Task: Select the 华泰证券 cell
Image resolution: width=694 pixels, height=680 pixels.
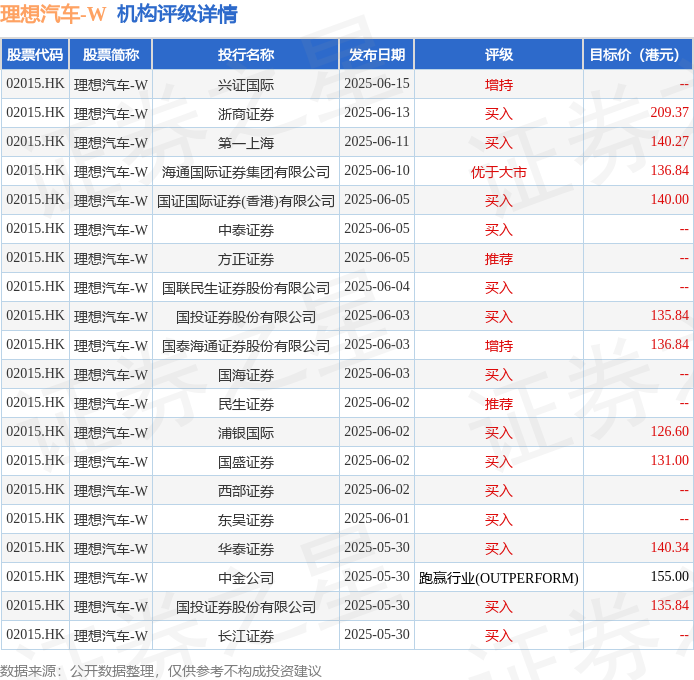Action: point(246,549)
